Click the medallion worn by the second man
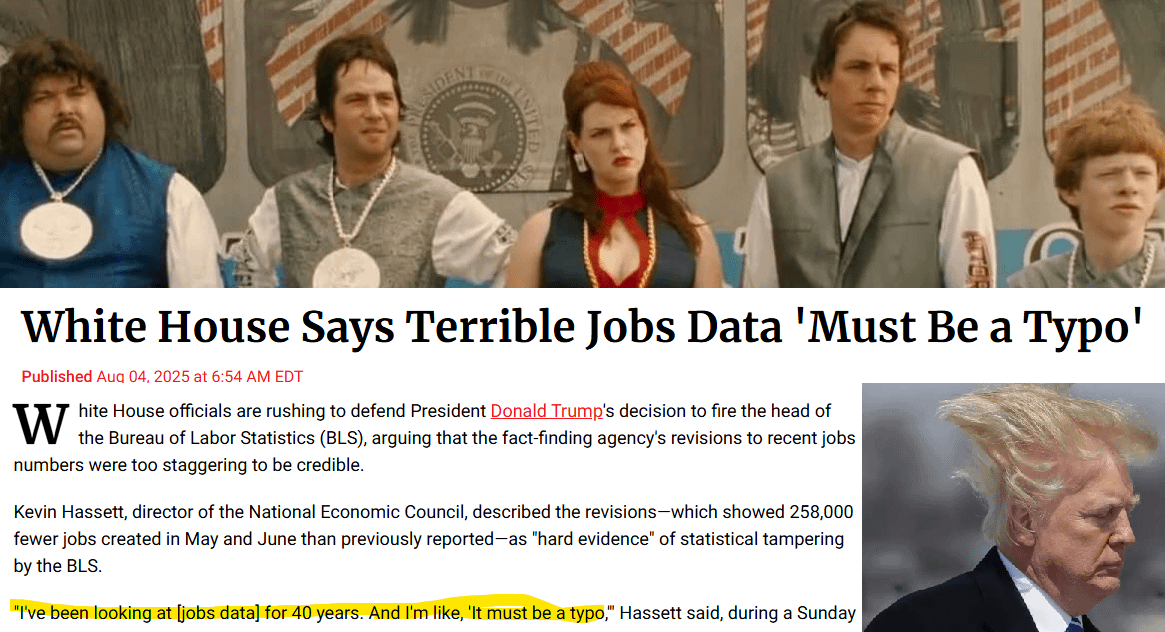 (346, 269)
